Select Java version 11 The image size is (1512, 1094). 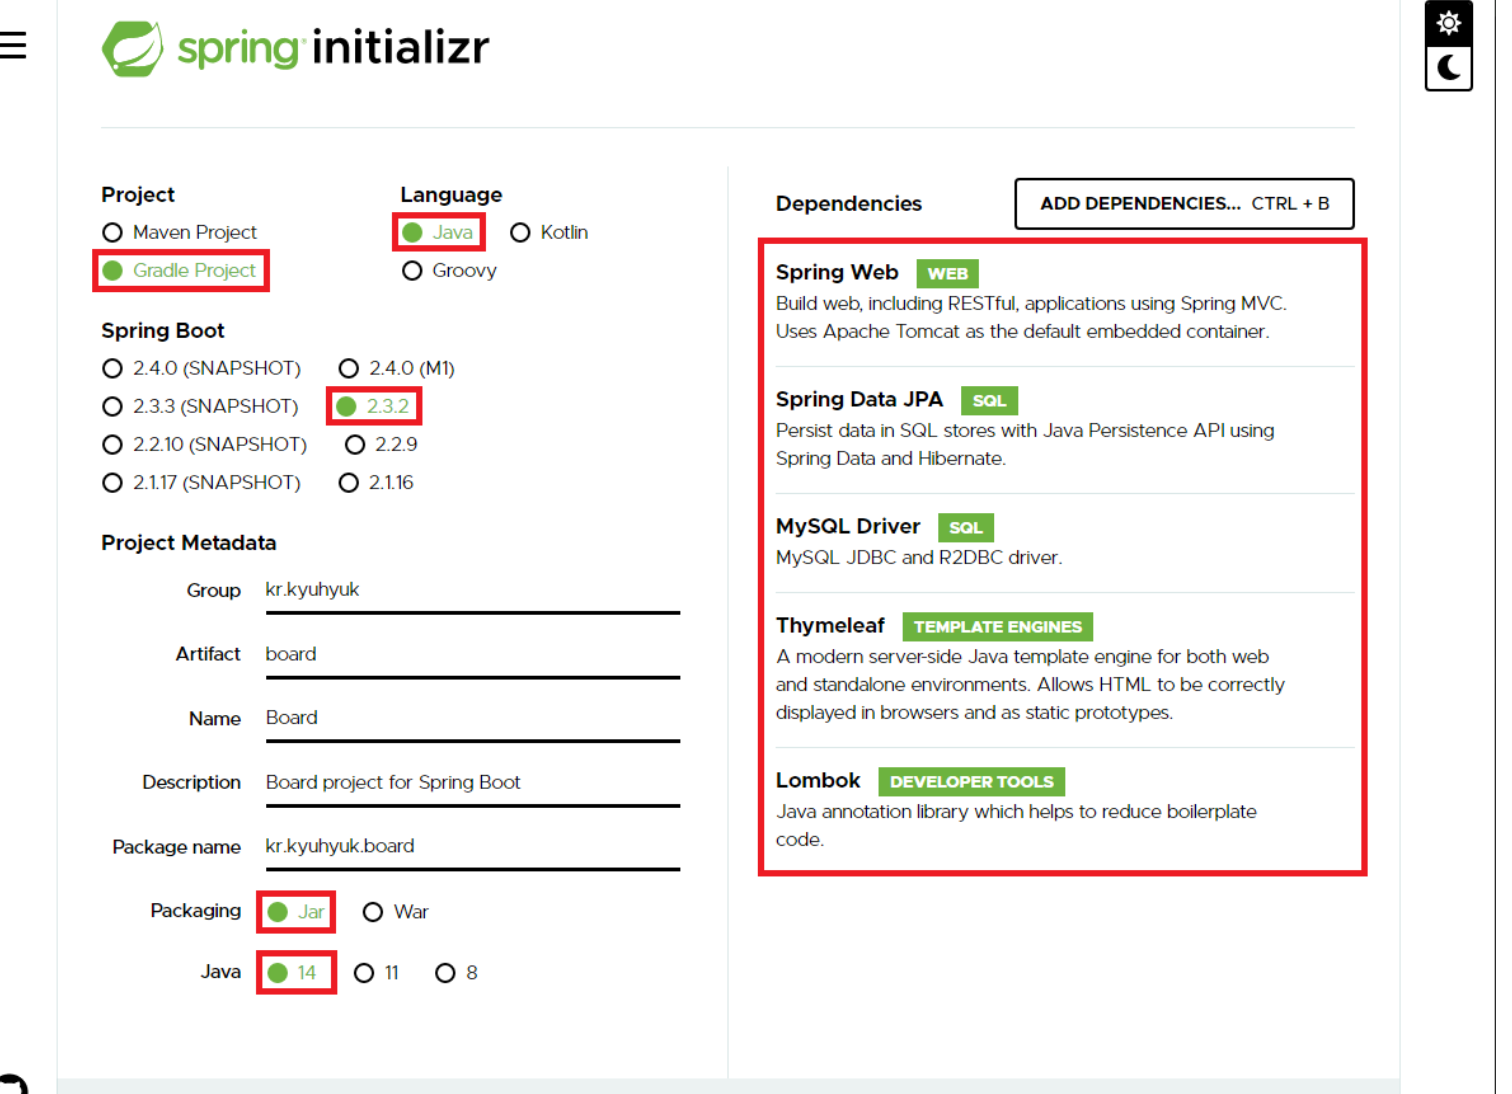(377, 973)
